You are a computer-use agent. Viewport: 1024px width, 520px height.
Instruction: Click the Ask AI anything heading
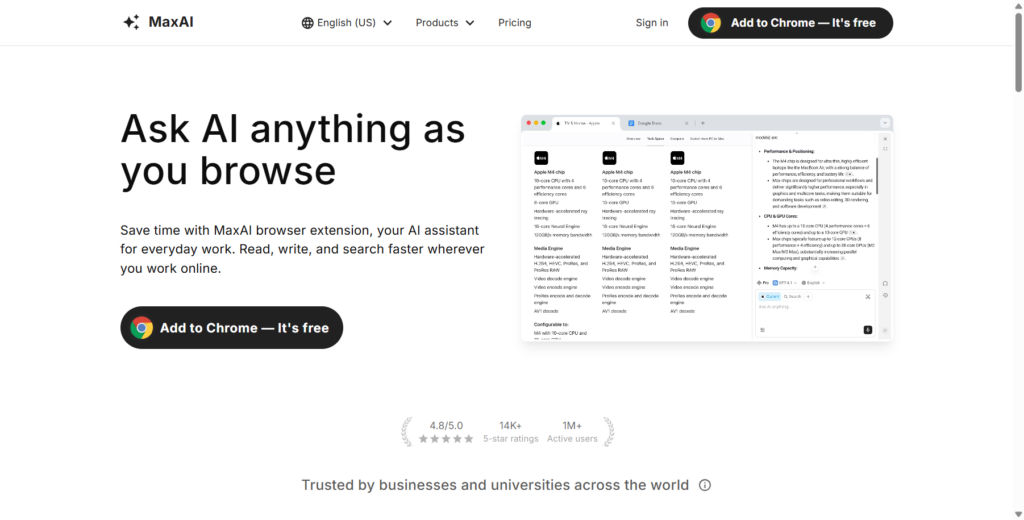pyautogui.click(x=293, y=149)
